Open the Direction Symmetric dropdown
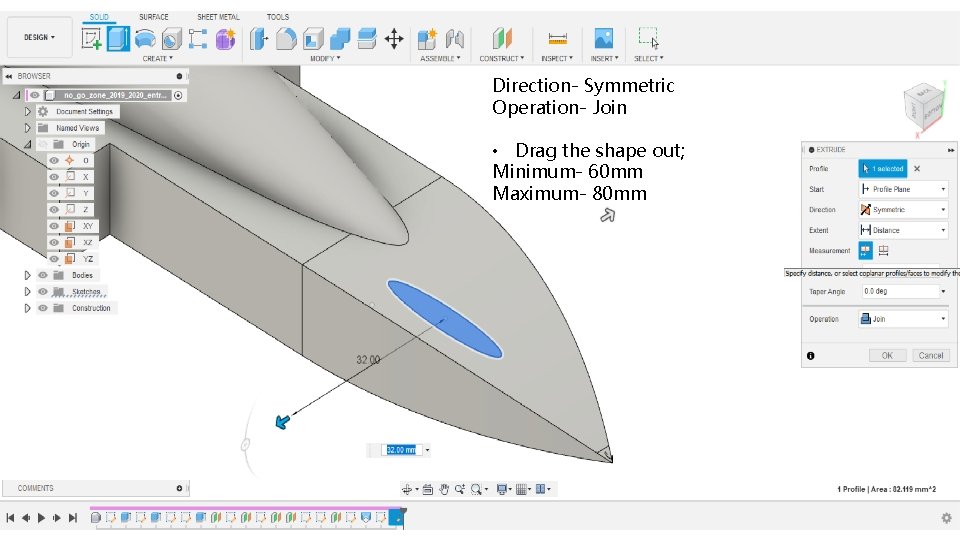960x540 pixels. (904, 209)
